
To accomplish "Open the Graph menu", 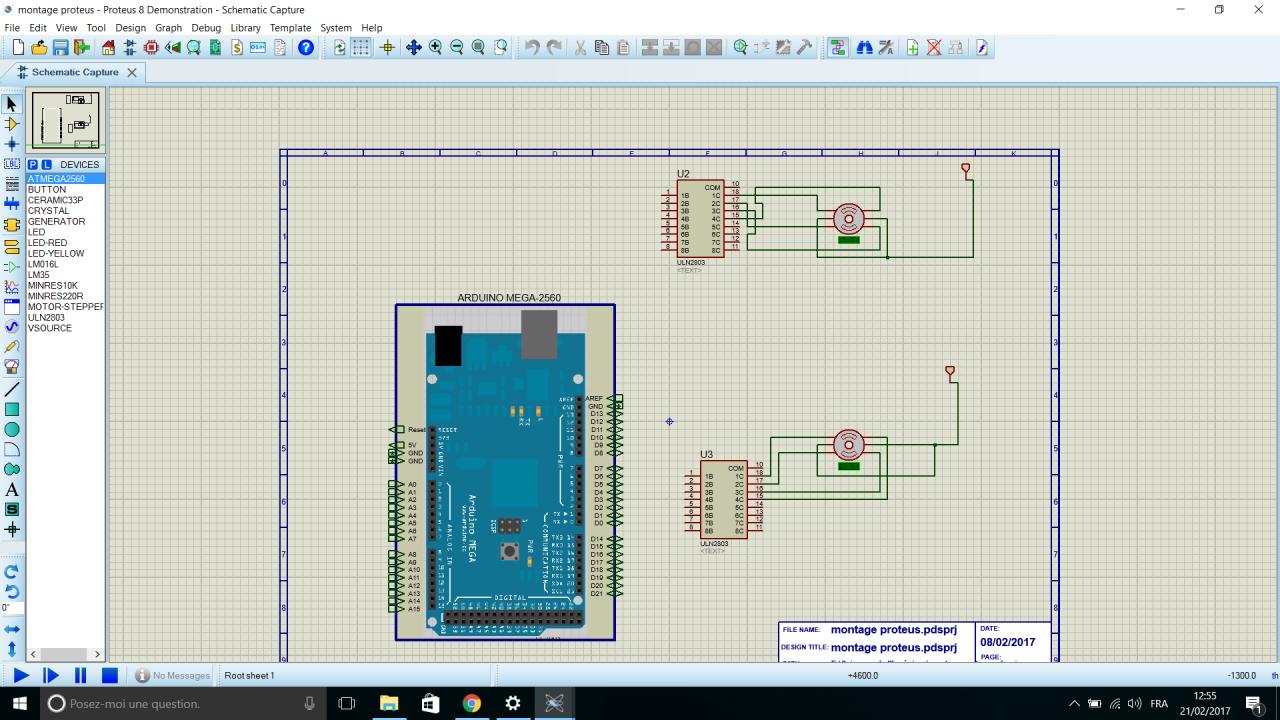I will [168, 28].
